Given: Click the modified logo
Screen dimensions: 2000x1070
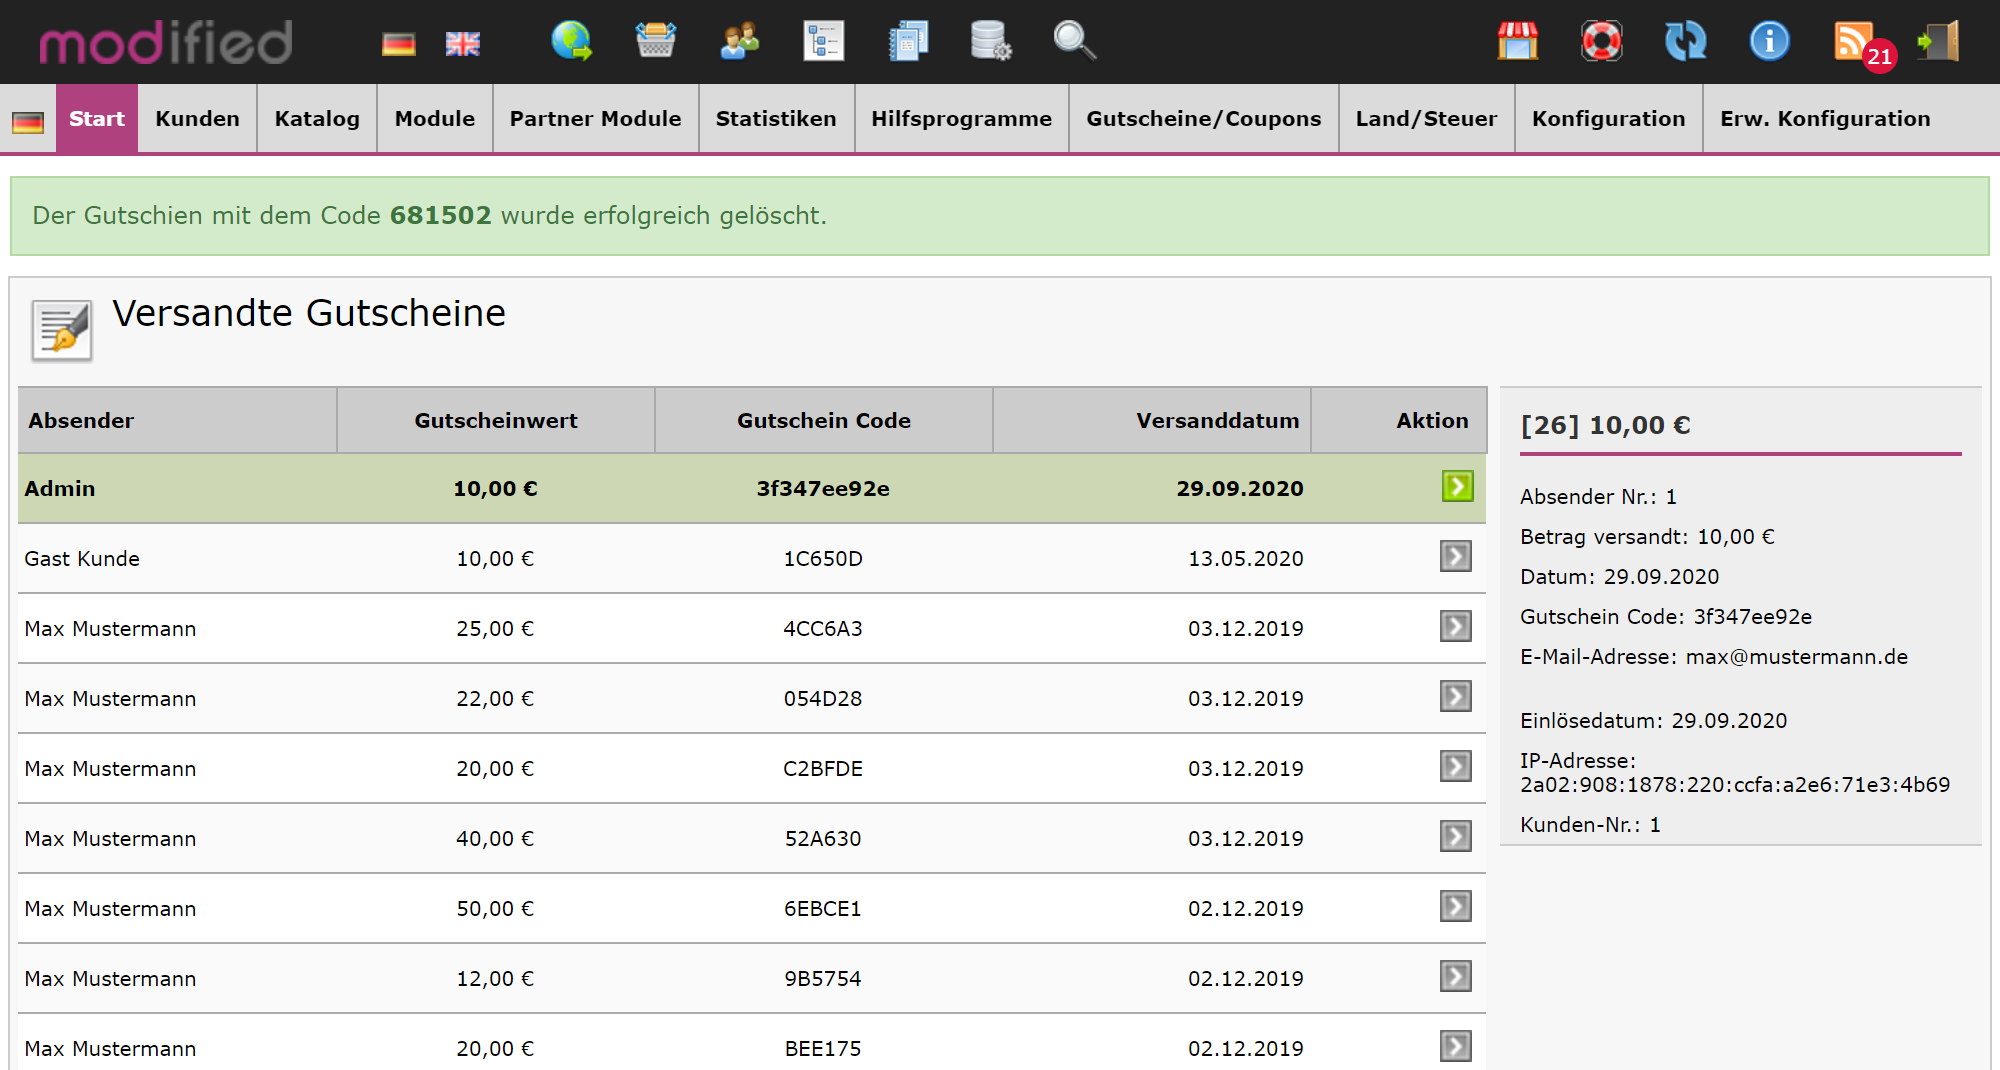Looking at the screenshot, I should coord(166,43).
